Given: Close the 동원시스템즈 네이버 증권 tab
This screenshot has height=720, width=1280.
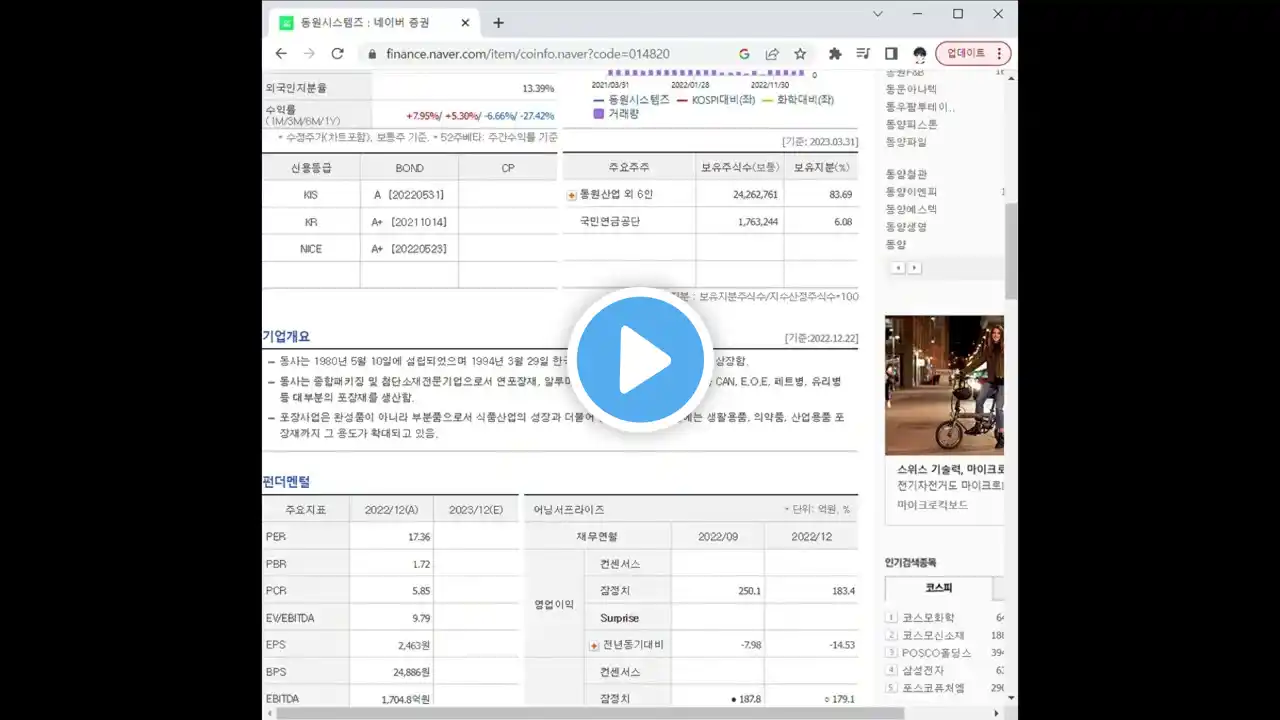Looking at the screenshot, I should (466, 23).
